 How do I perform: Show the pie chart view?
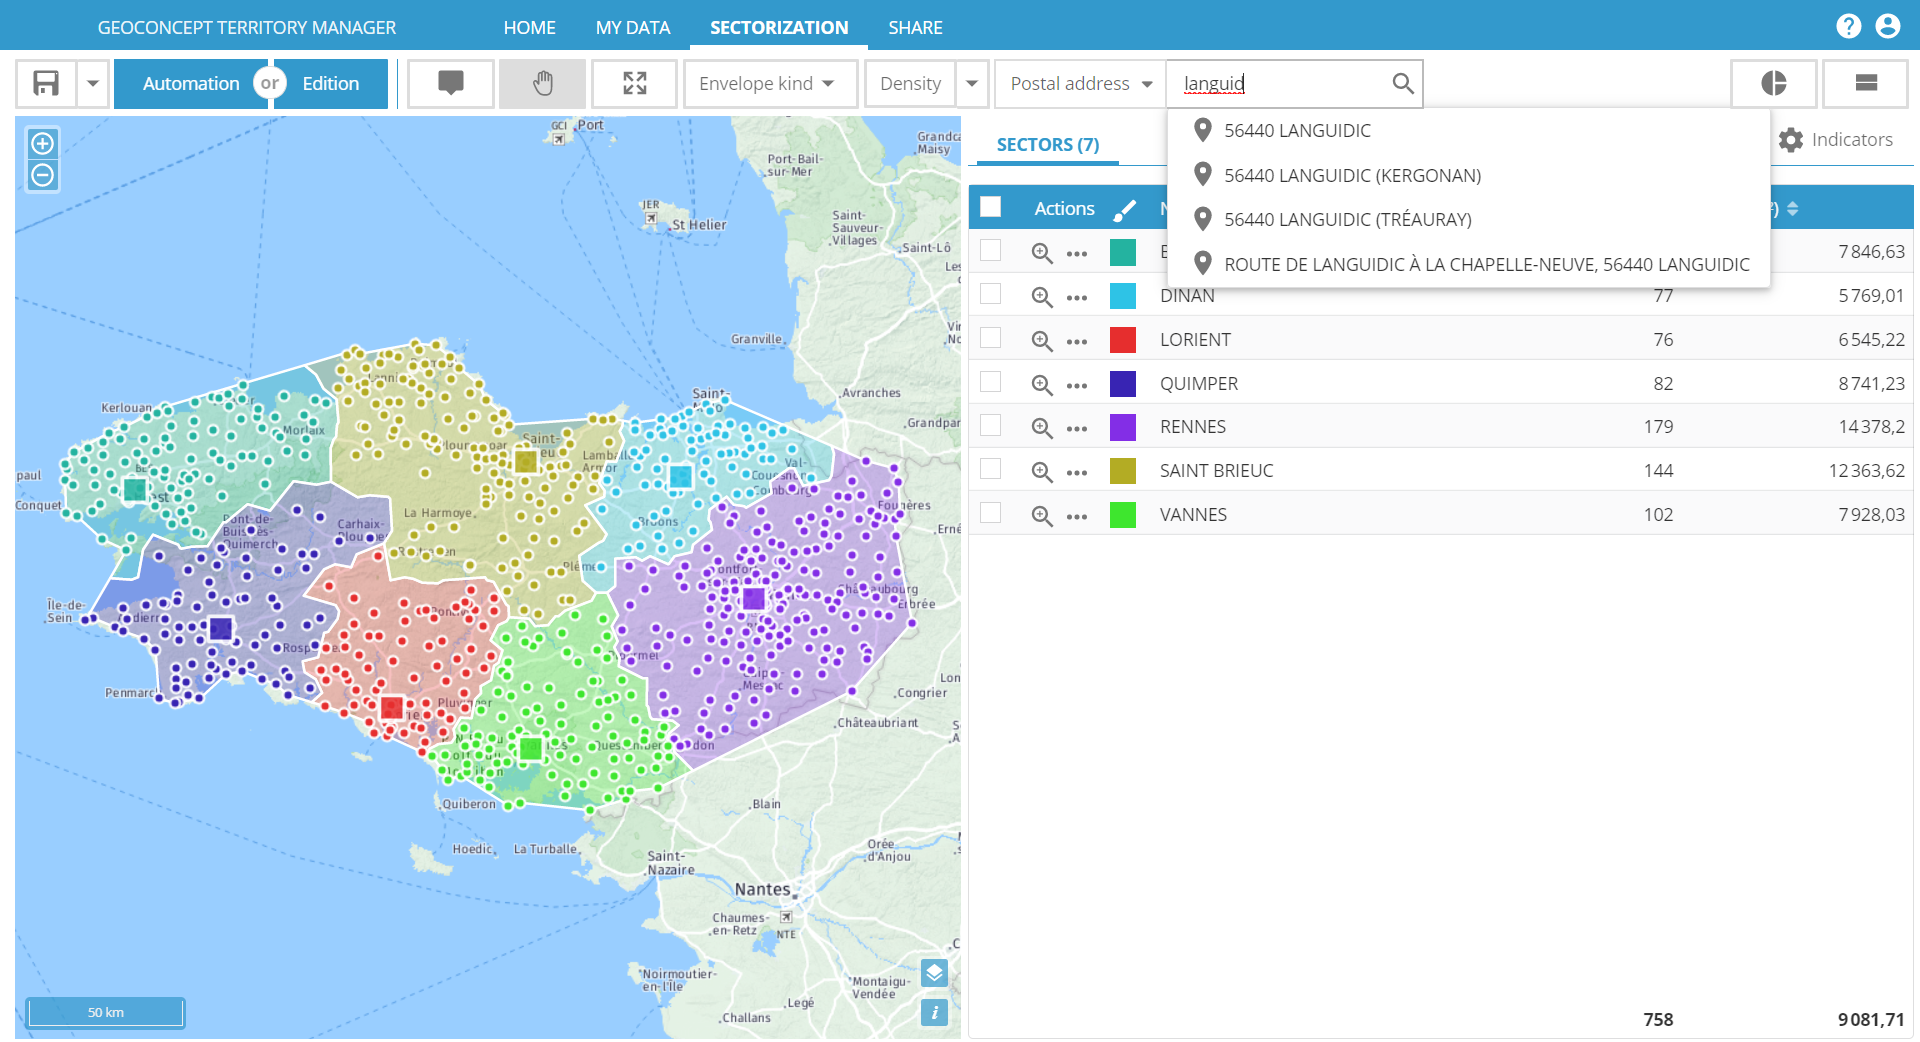coord(1773,83)
